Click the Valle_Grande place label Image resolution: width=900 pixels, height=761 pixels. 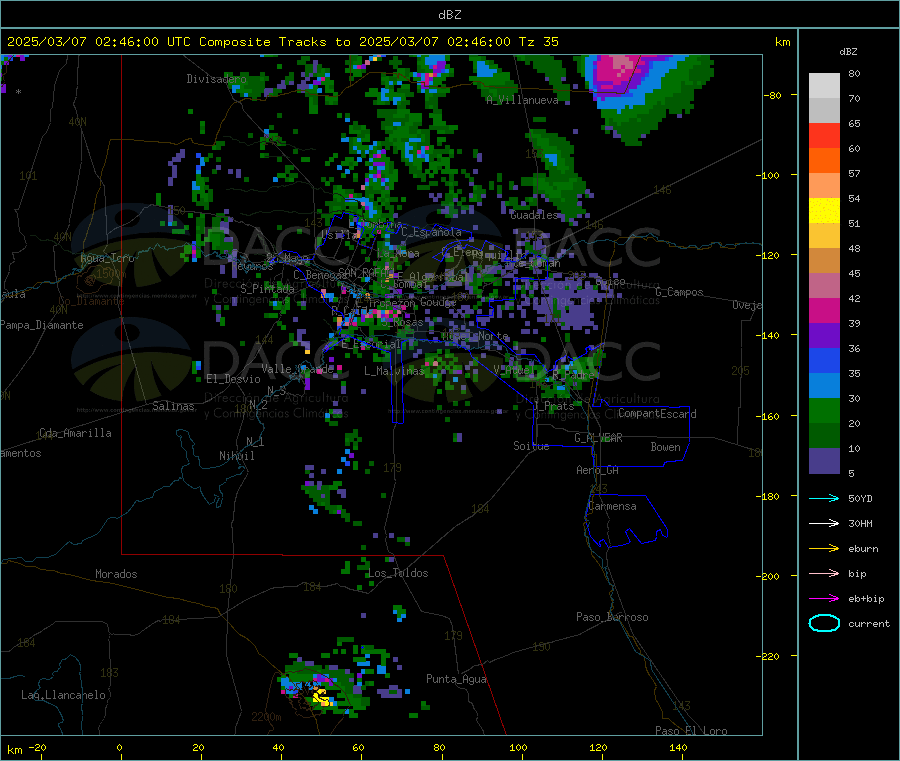[x=297, y=369]
